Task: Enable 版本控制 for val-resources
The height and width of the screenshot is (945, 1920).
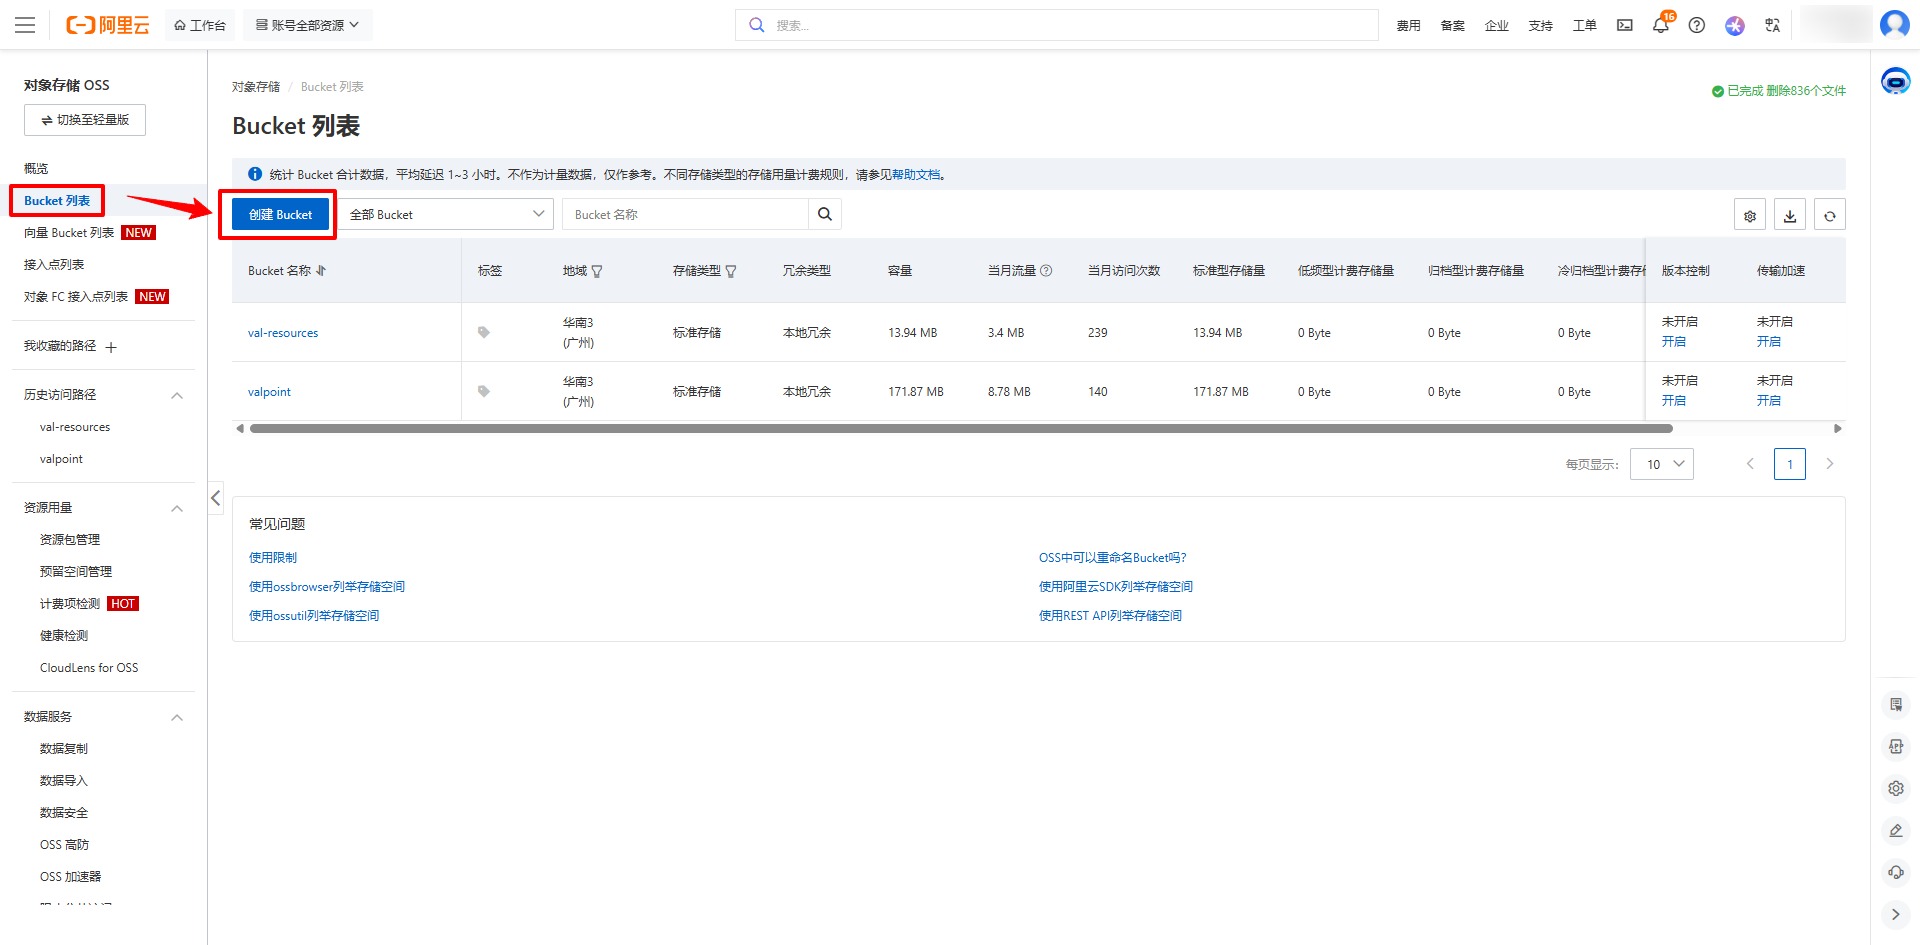Action: coord(1674,342)
